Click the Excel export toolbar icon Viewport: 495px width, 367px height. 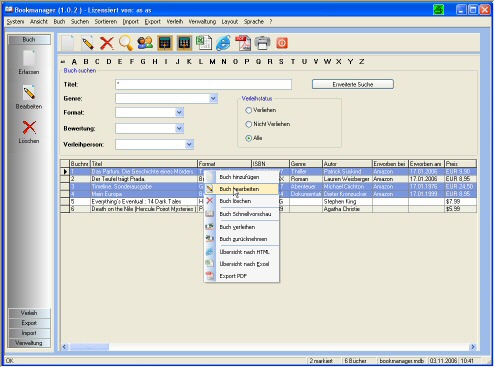coord(204,43)
